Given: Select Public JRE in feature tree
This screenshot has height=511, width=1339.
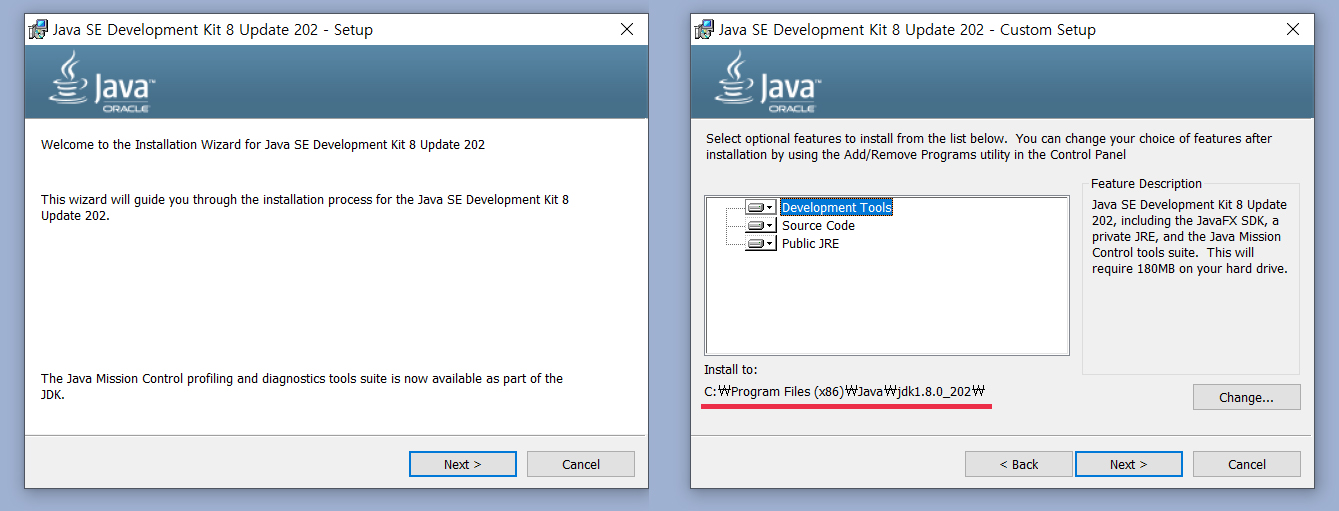Looking at the screenshot, I should coord(810,243).
